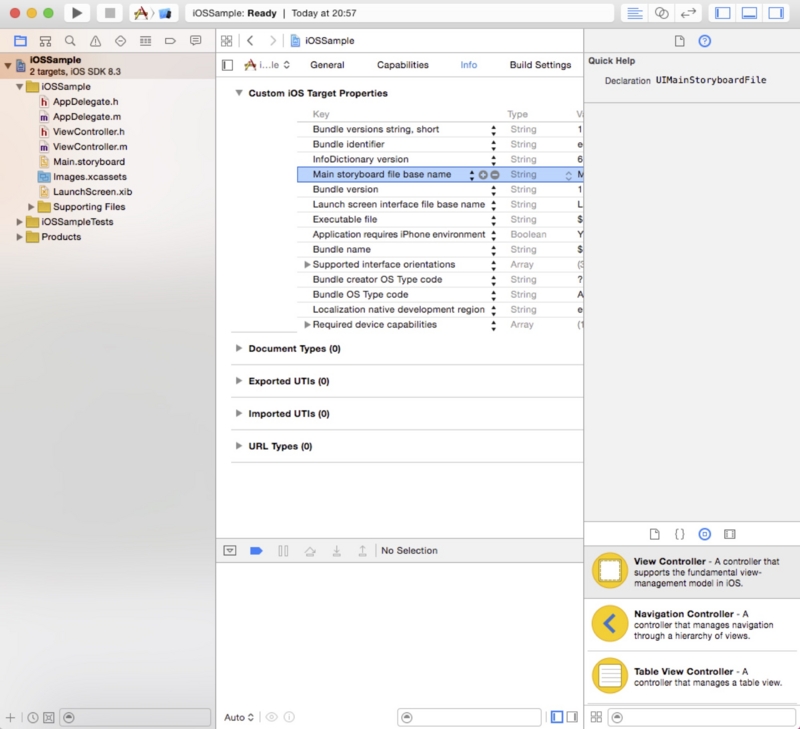Open the Report navigator speech bubble
The height and width of the screenshot is (729, 800).
195,41
